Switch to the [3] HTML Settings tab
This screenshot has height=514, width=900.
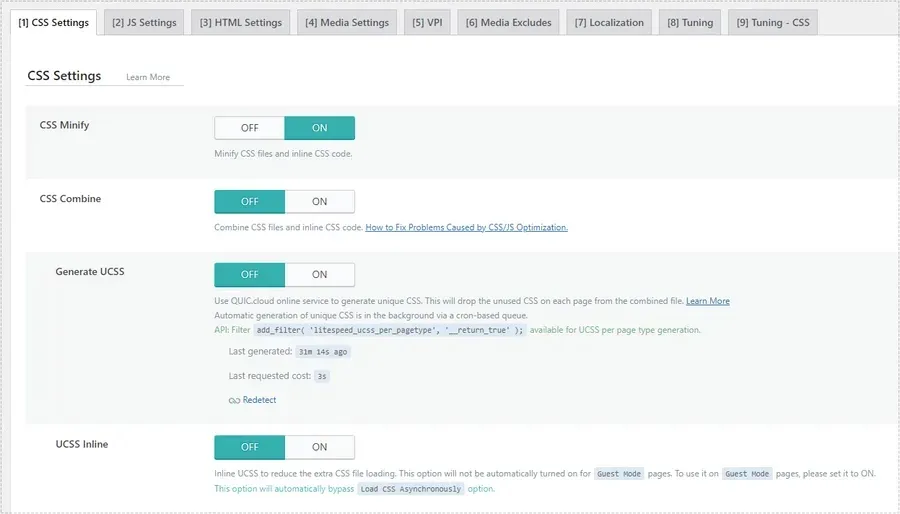coord(240,22)
